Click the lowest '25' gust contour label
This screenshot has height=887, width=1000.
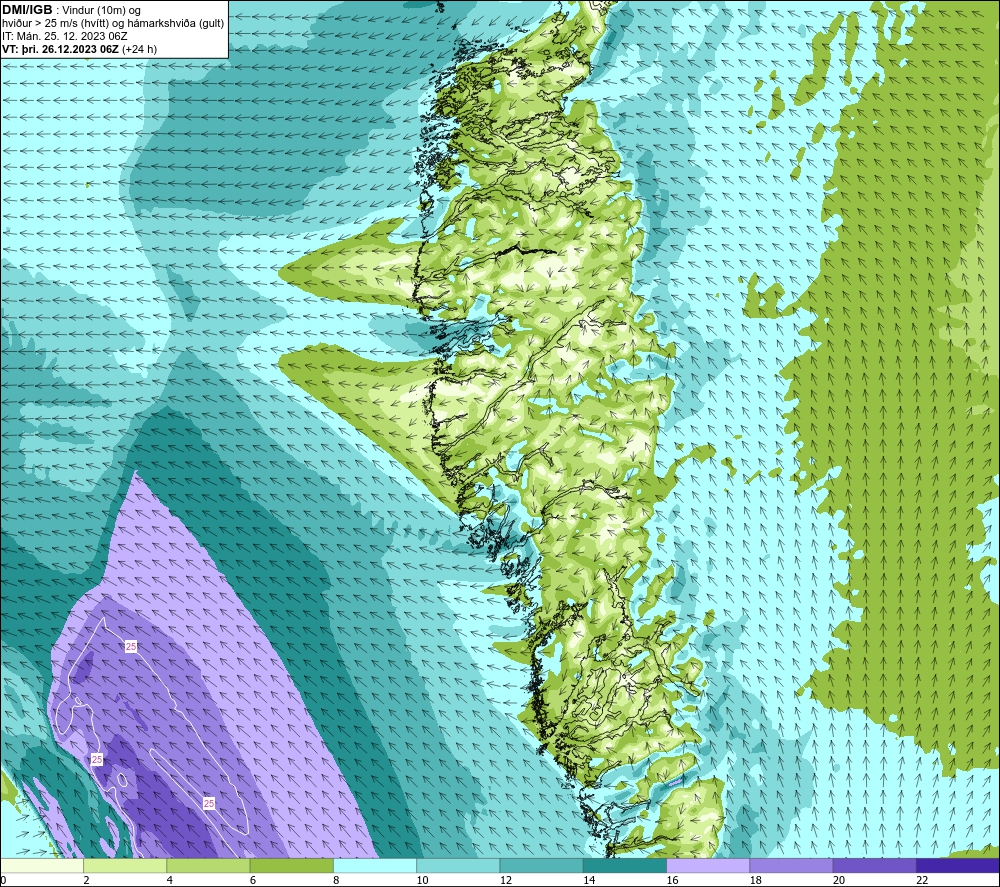(x=209, y=803)
